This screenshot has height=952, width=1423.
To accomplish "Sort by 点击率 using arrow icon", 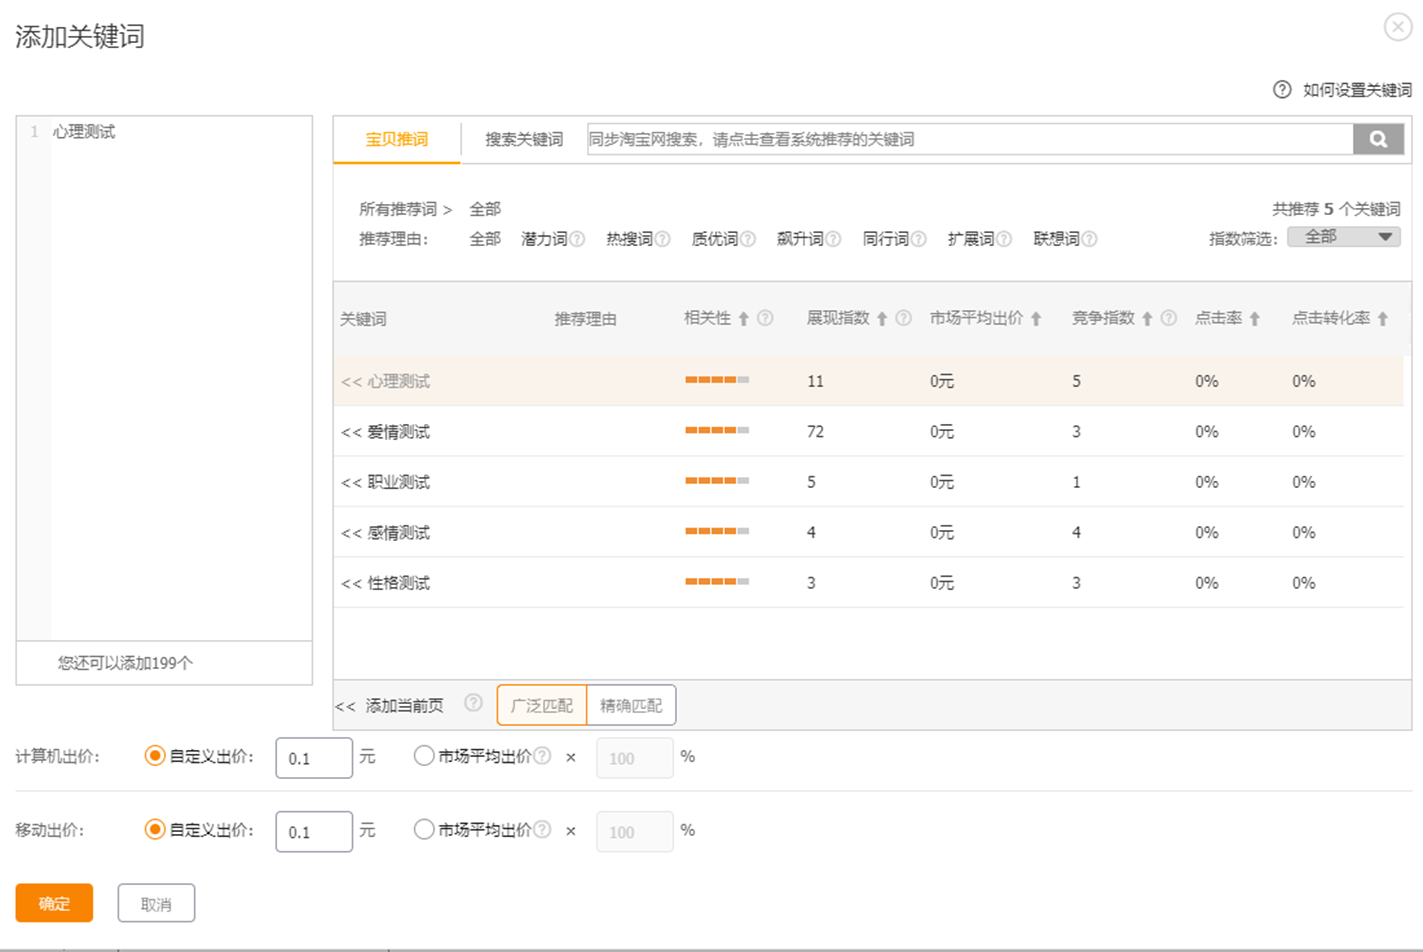I will [1254, 319].
